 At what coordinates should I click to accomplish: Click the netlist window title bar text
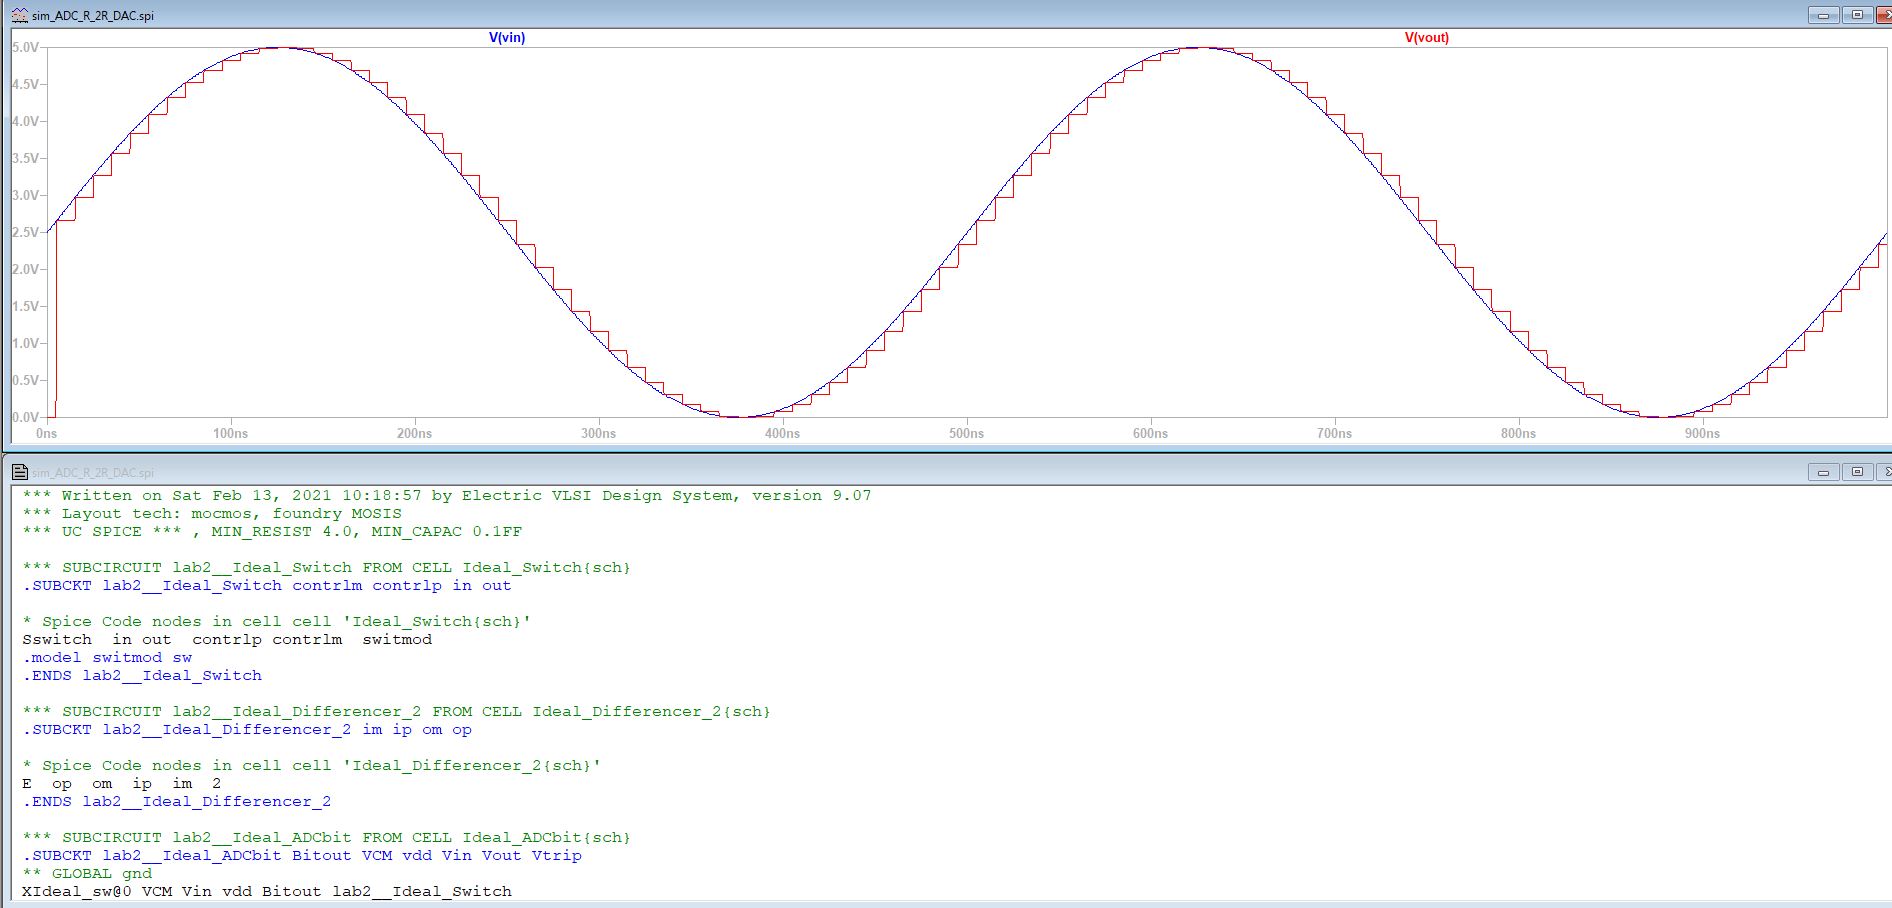coord(93,473)
